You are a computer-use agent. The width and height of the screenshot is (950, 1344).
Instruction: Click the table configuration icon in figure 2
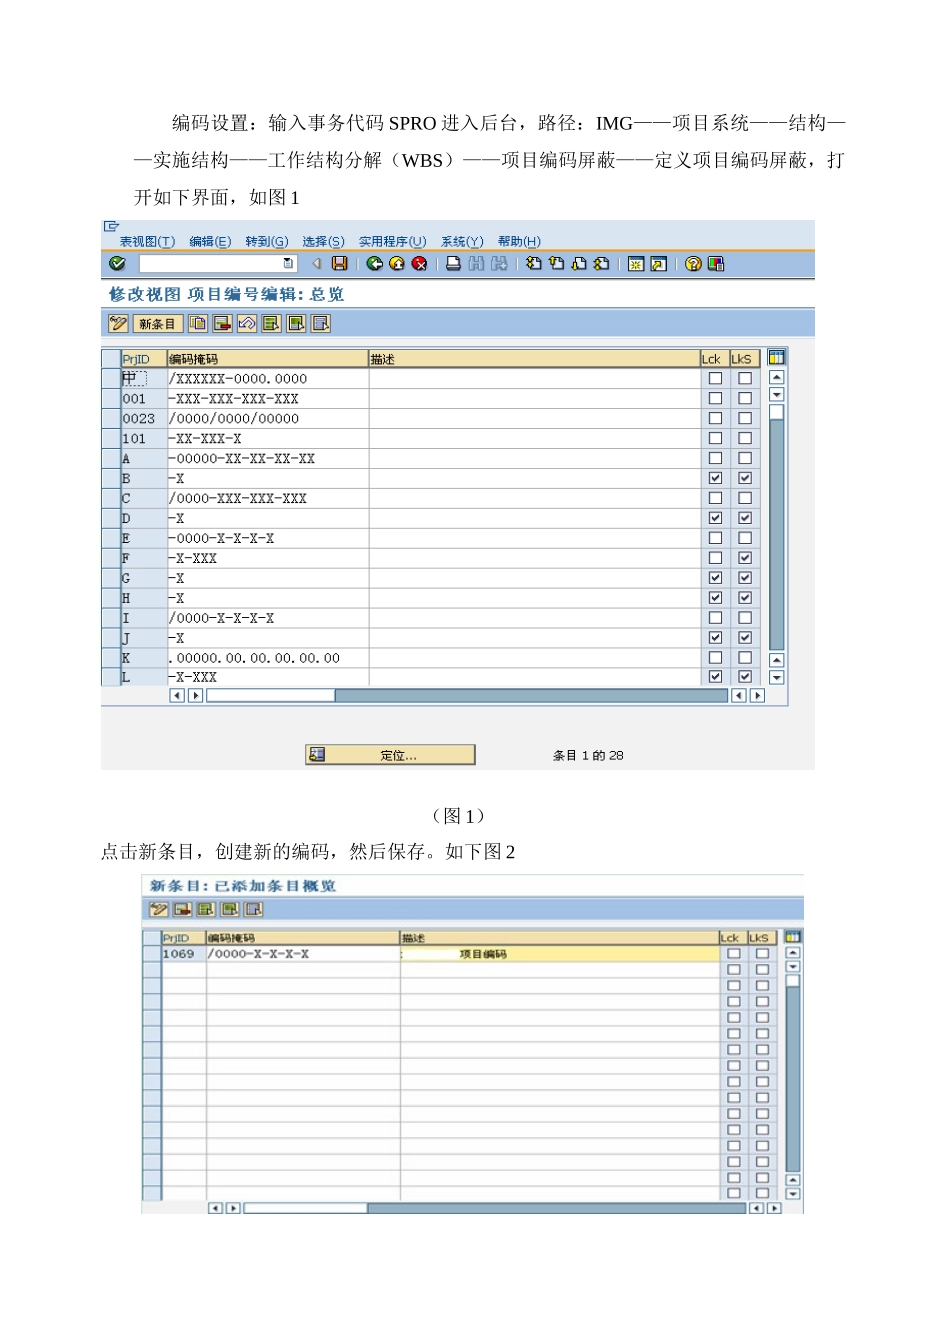click(793, 937)
